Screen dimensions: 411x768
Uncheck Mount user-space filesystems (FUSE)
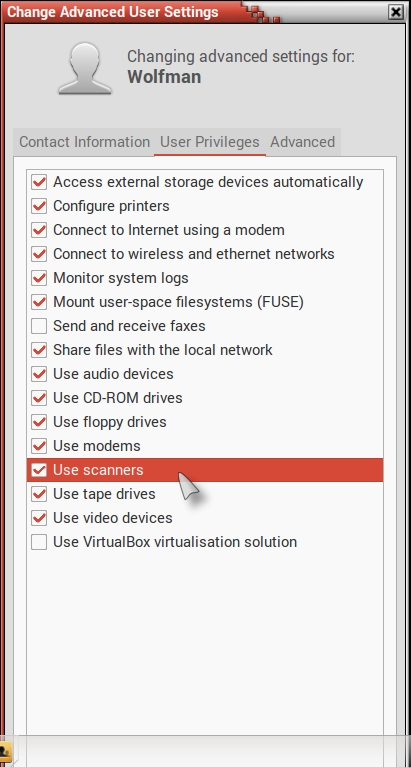(39, 302)
